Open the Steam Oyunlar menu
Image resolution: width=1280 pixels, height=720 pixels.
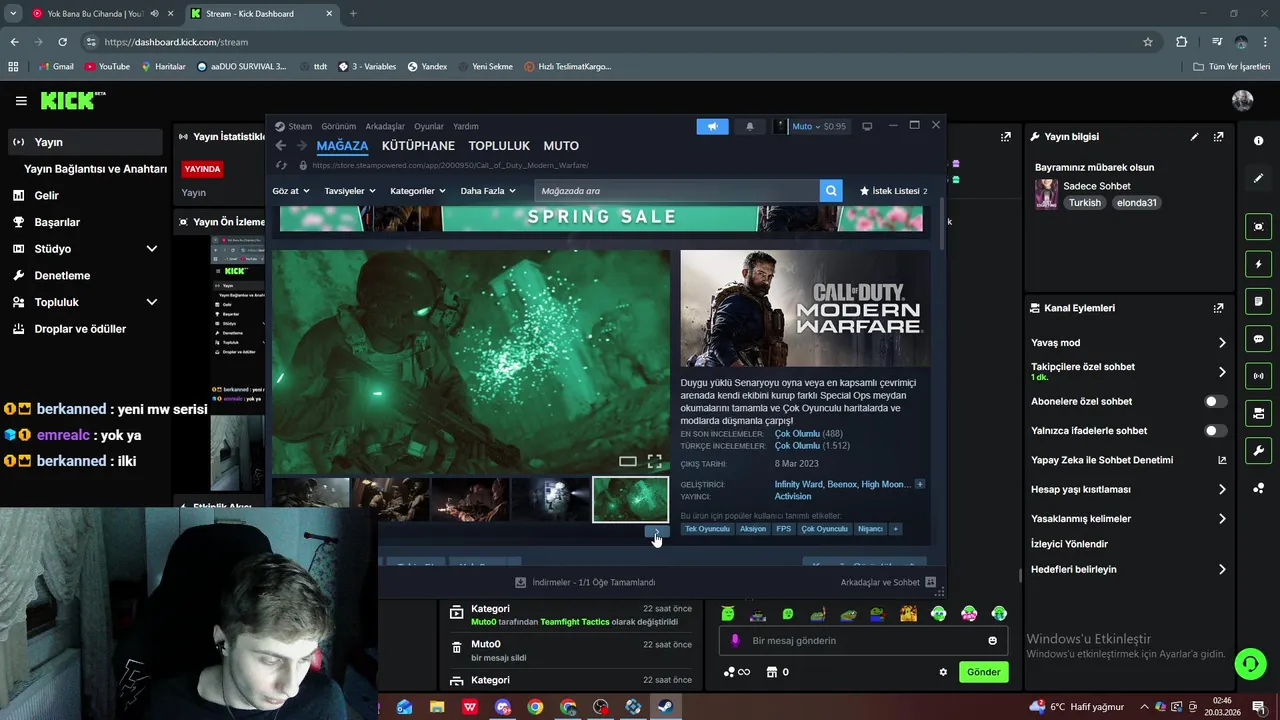point(429,127)
